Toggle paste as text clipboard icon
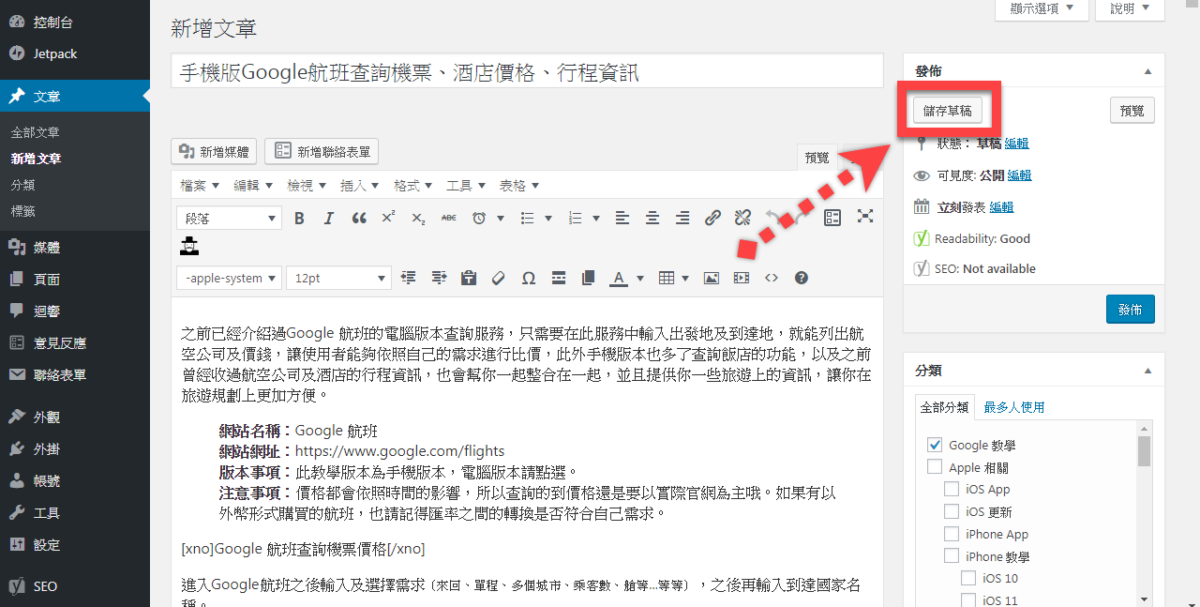 click(x=468, y=278)
